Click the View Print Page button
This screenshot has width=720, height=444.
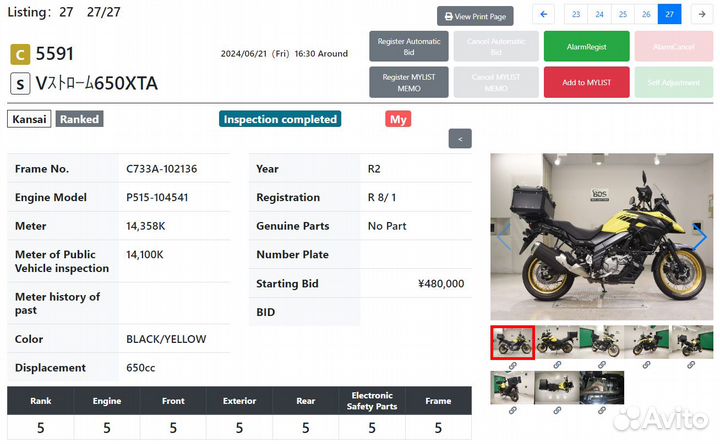tap(475, 16)
